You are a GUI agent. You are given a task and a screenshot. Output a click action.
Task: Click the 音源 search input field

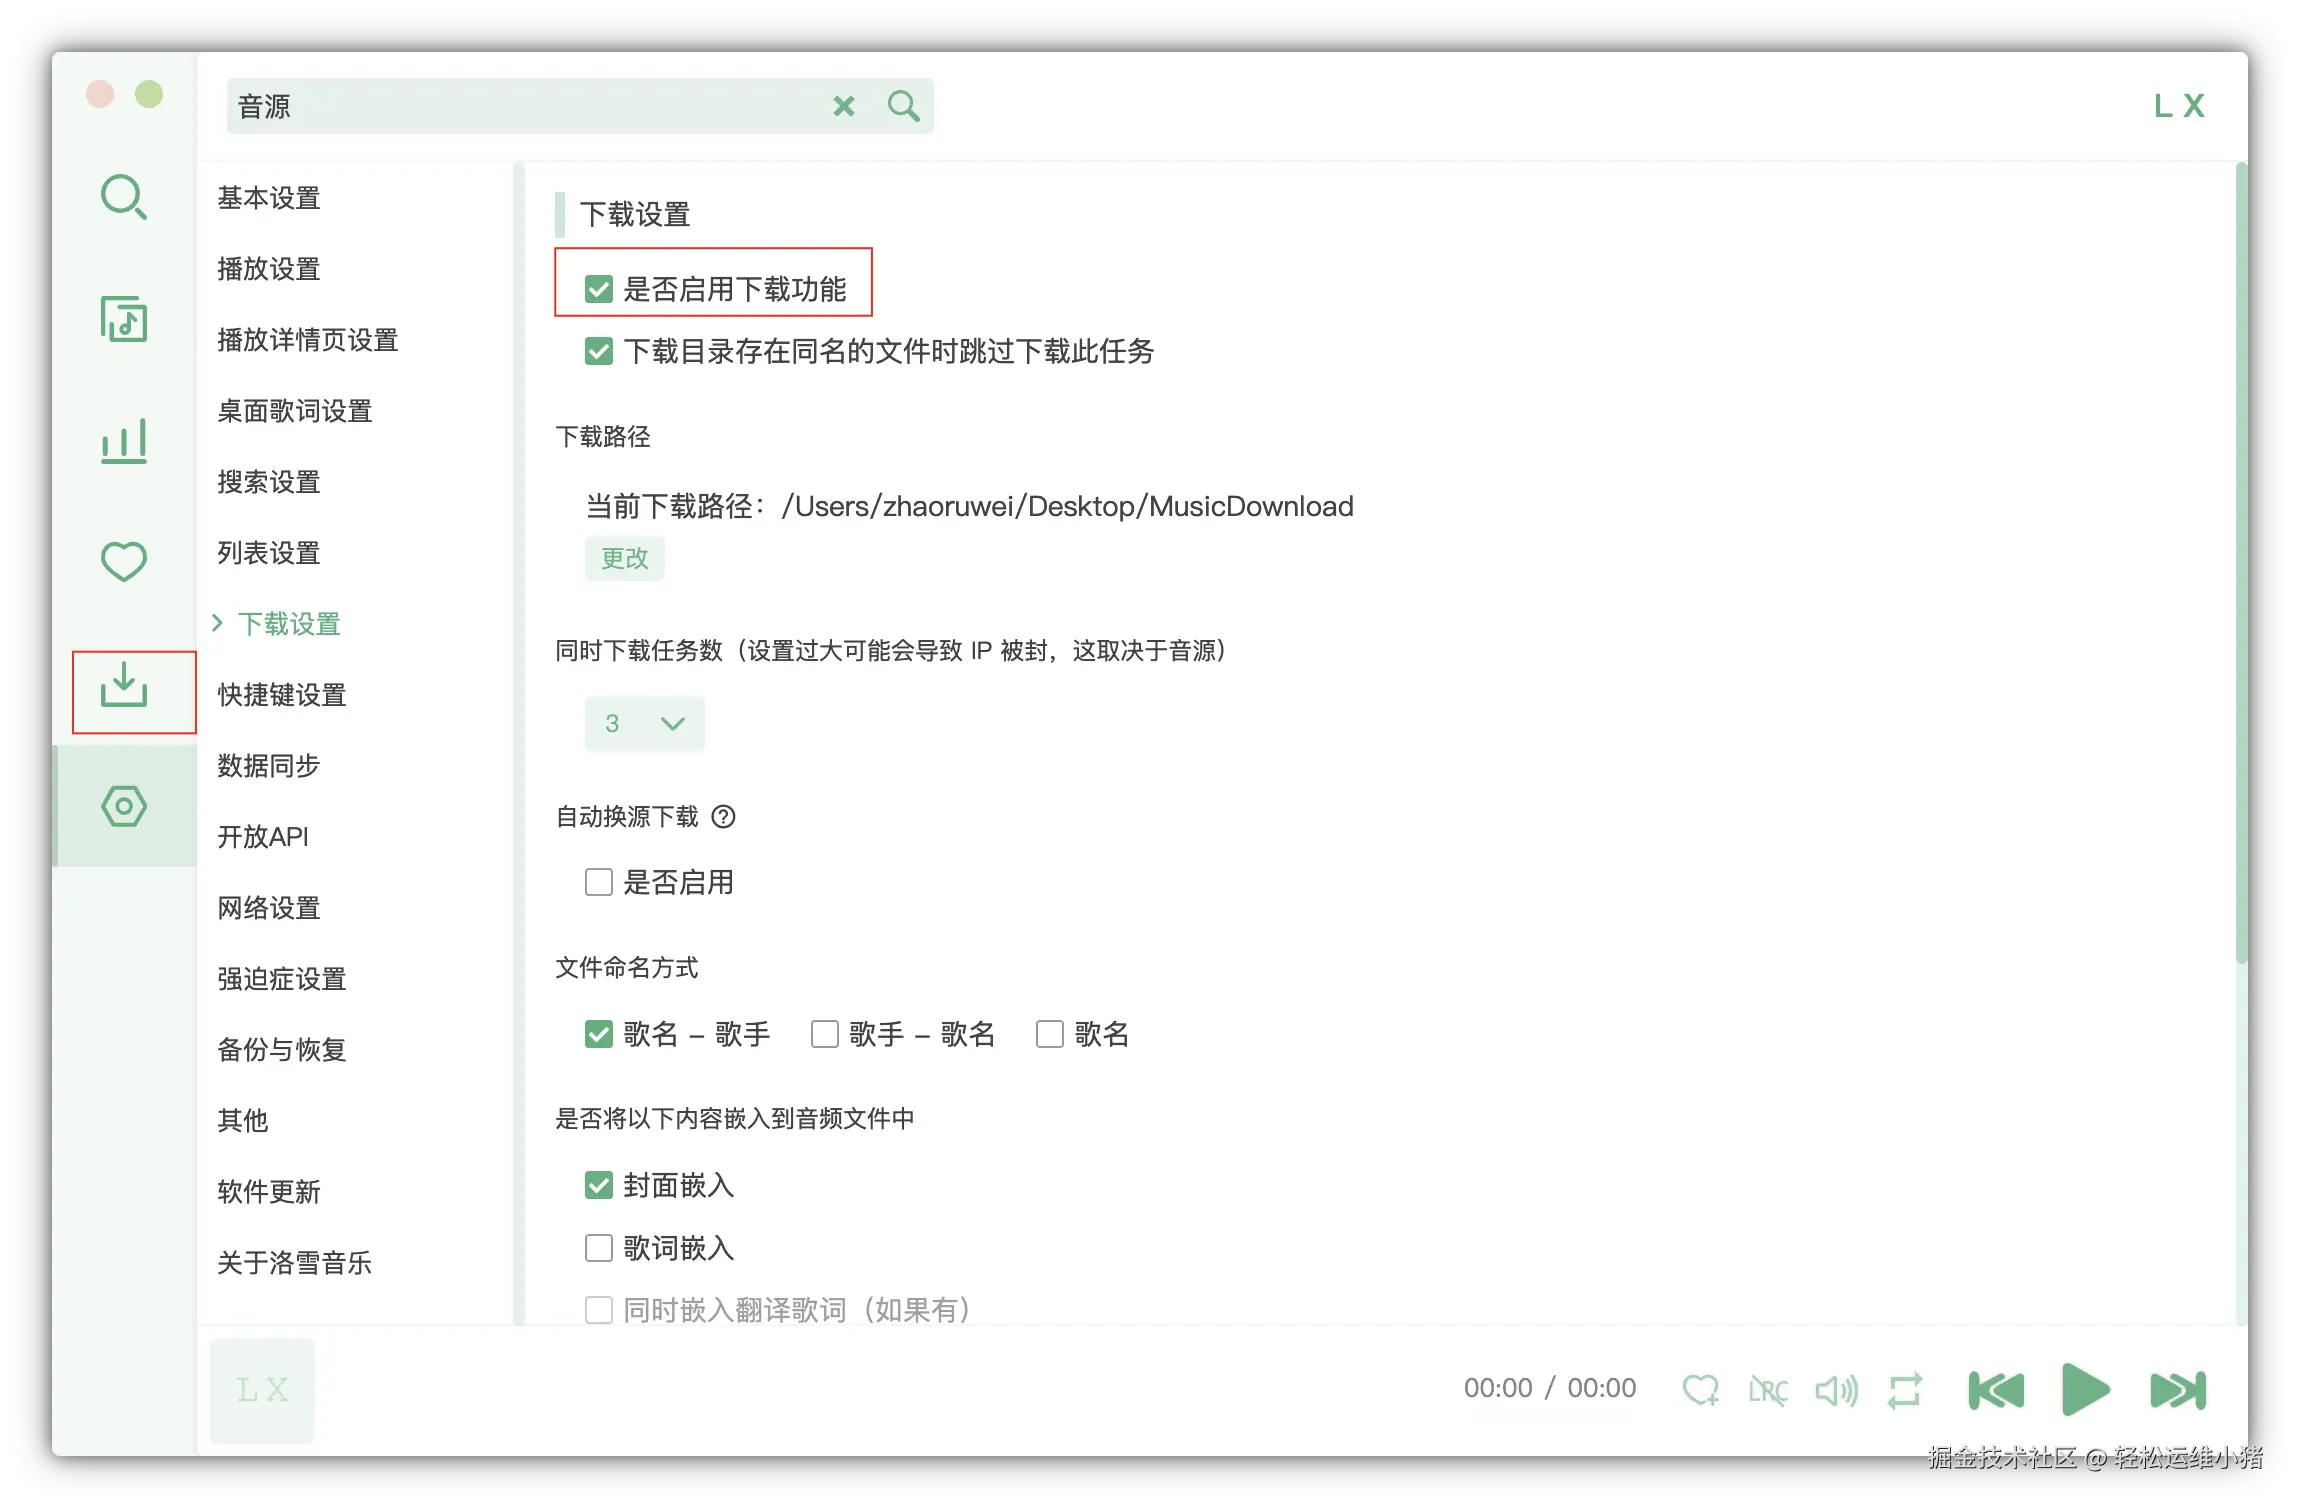click(x=520, y=106)
